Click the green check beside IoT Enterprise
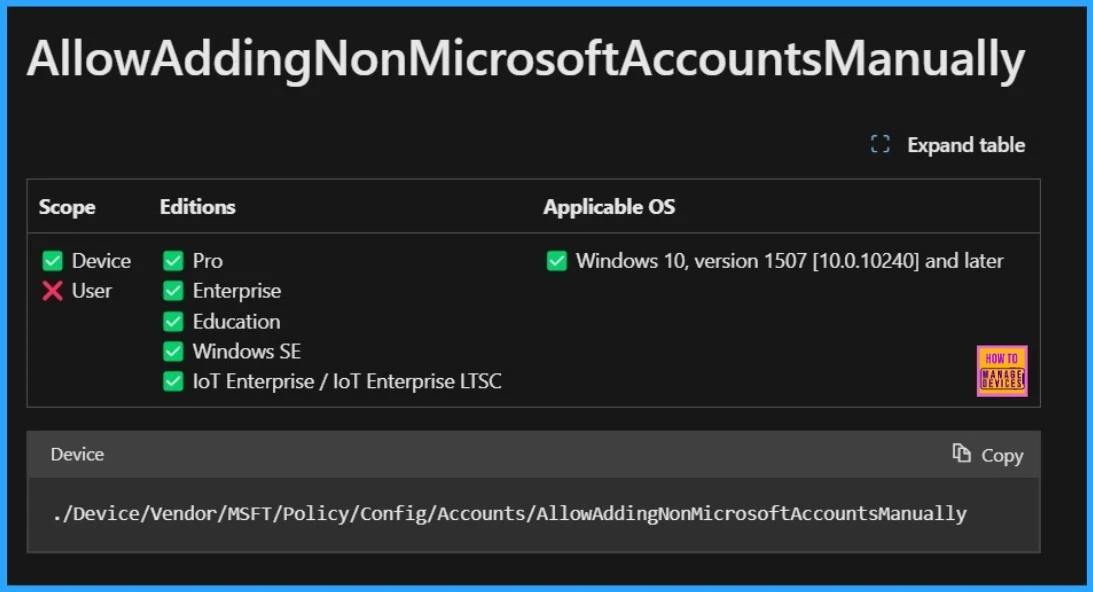The height and width of the screenshot is (592, 1093). click(174, 381)
